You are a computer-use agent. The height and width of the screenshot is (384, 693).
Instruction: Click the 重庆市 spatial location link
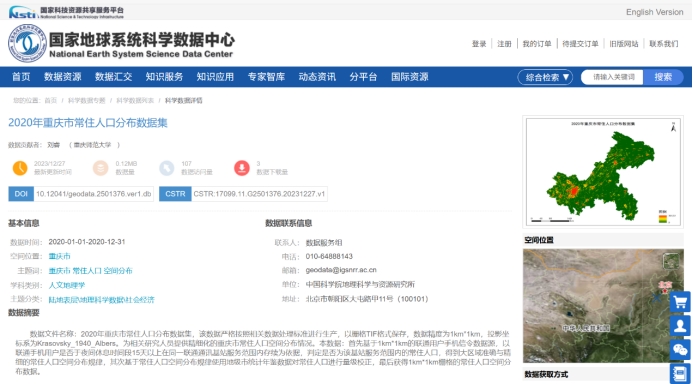pos(59,256)
